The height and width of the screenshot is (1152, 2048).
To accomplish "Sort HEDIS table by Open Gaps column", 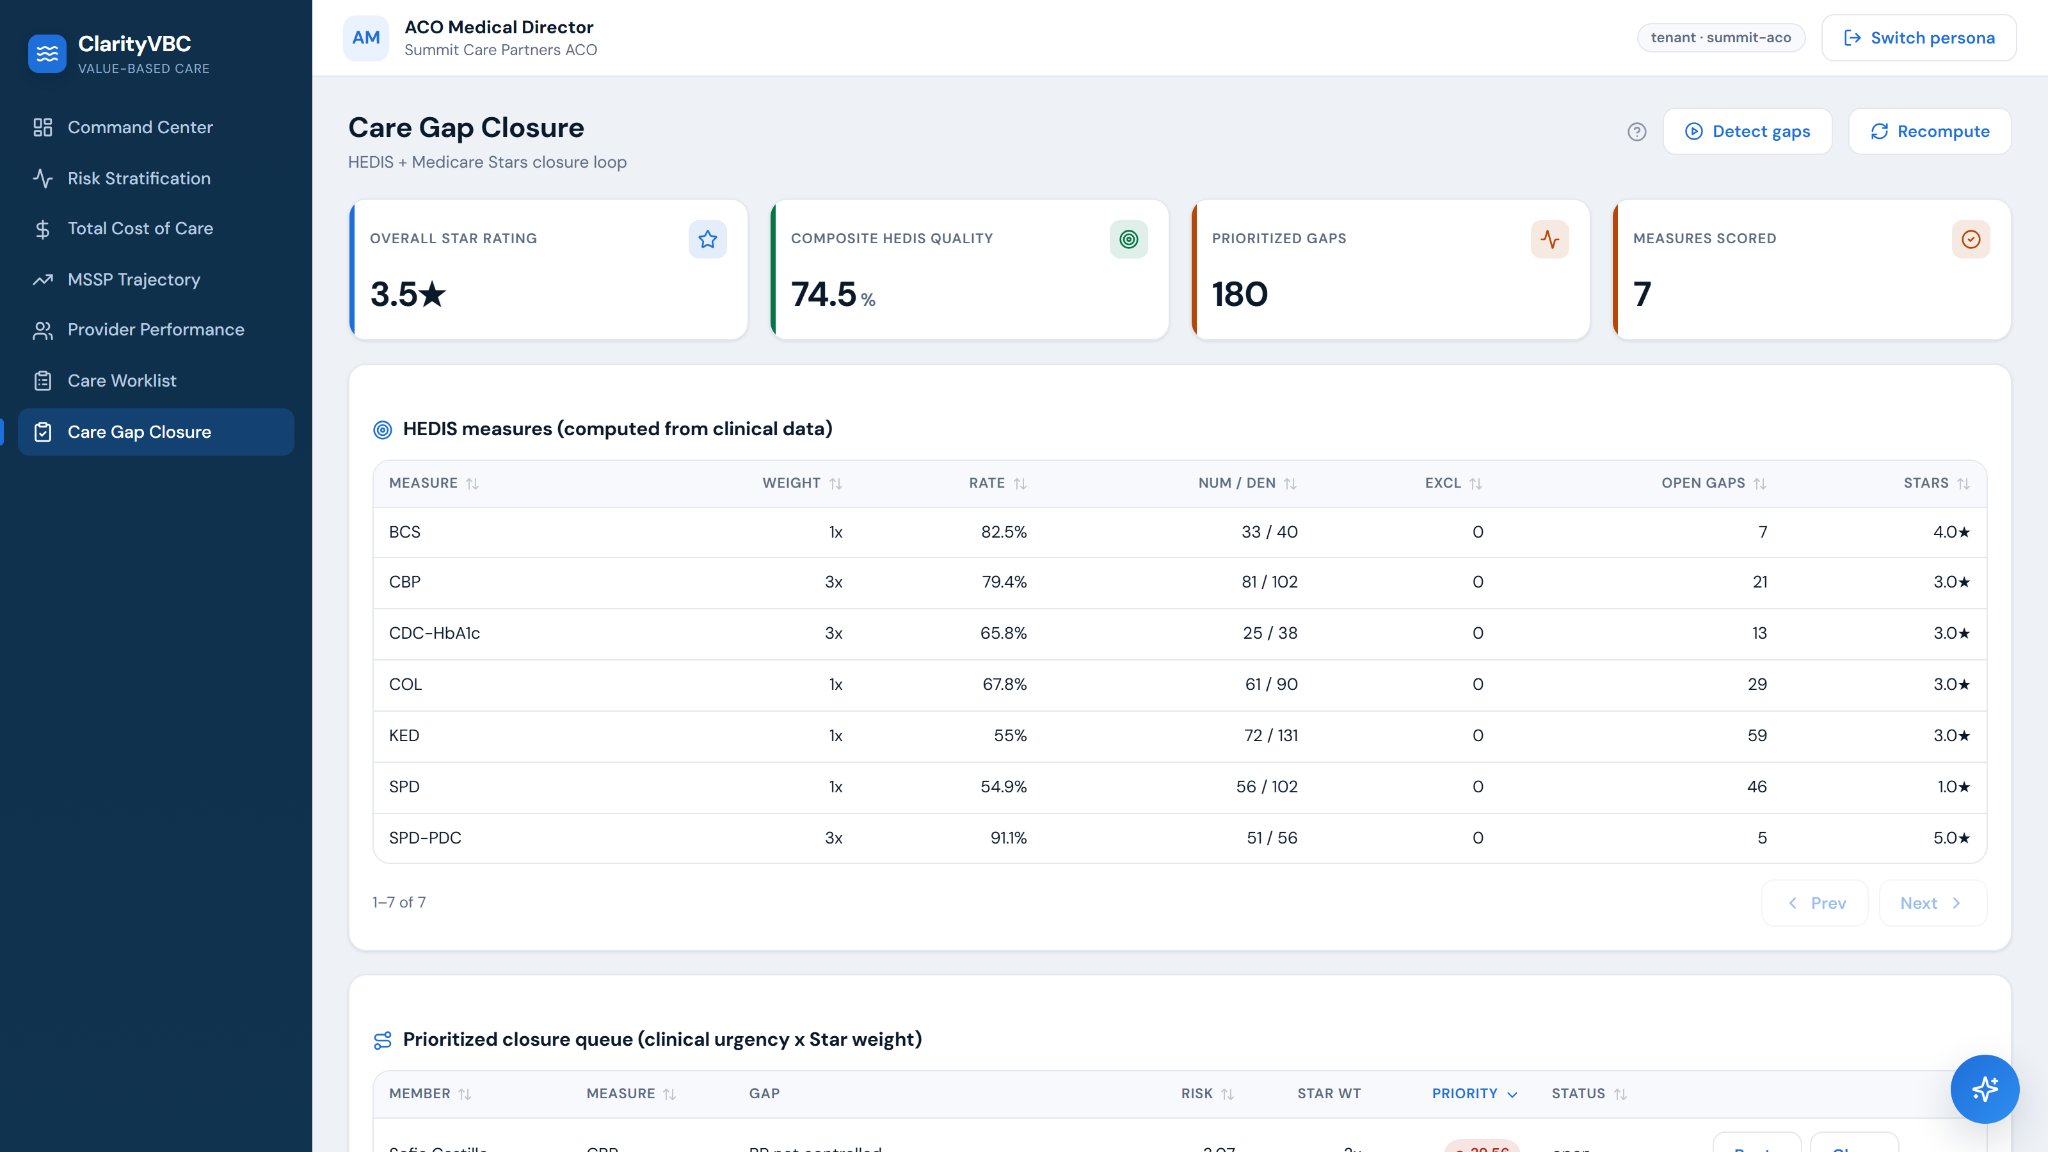I will click(1759, 484).
